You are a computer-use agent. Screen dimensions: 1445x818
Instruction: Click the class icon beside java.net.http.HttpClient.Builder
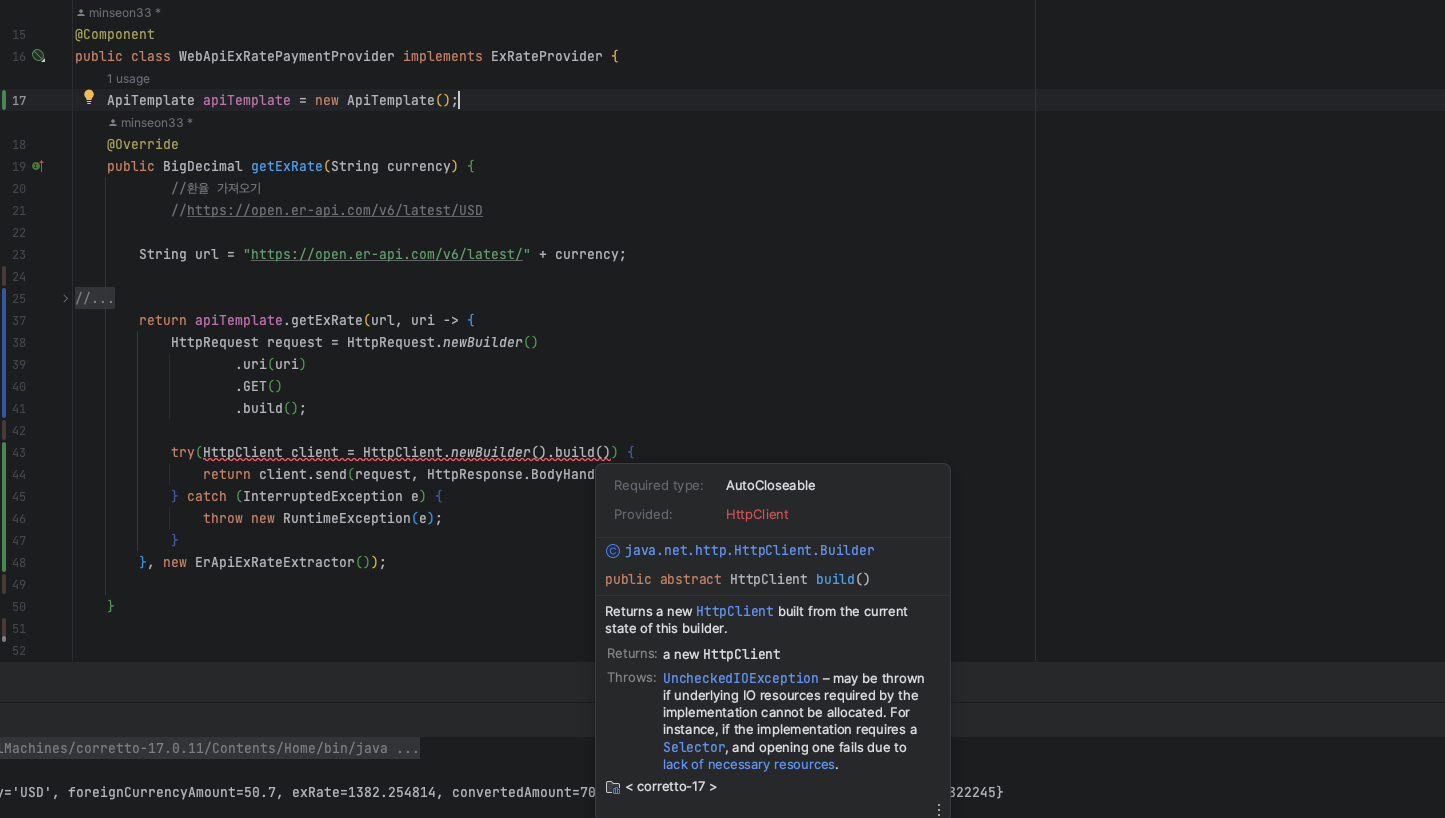click(613, 551)
